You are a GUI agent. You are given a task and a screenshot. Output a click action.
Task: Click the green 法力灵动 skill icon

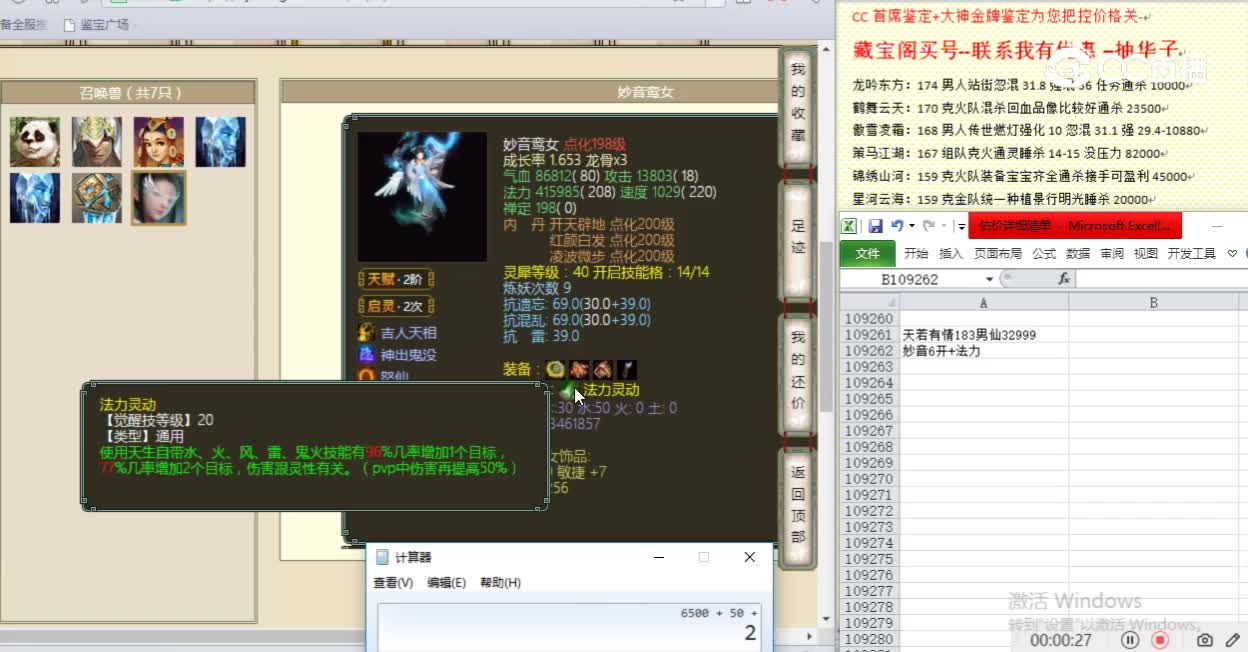pyautogui.click(x=569, y=390)
